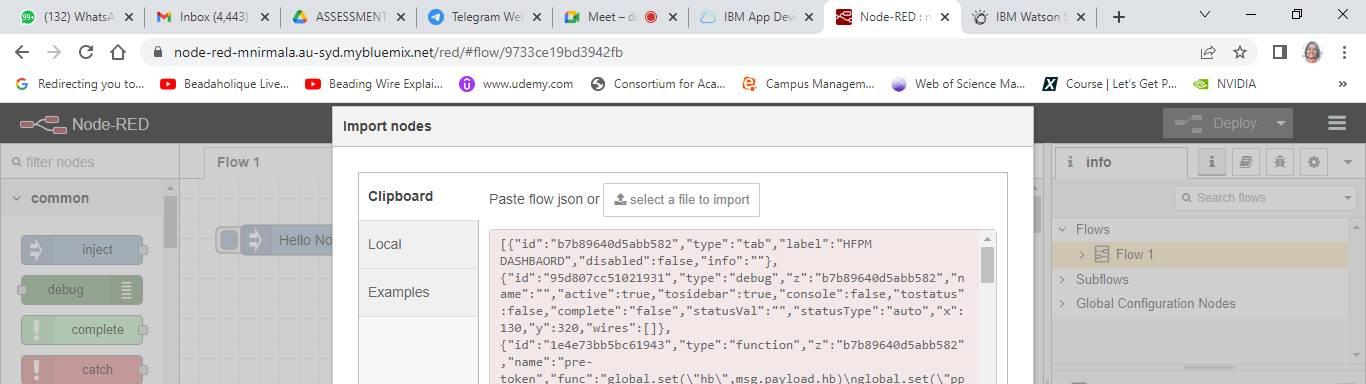Screen dimensions: 1366x384
Task: Collapse the common palette category
Action: point(16,198)
